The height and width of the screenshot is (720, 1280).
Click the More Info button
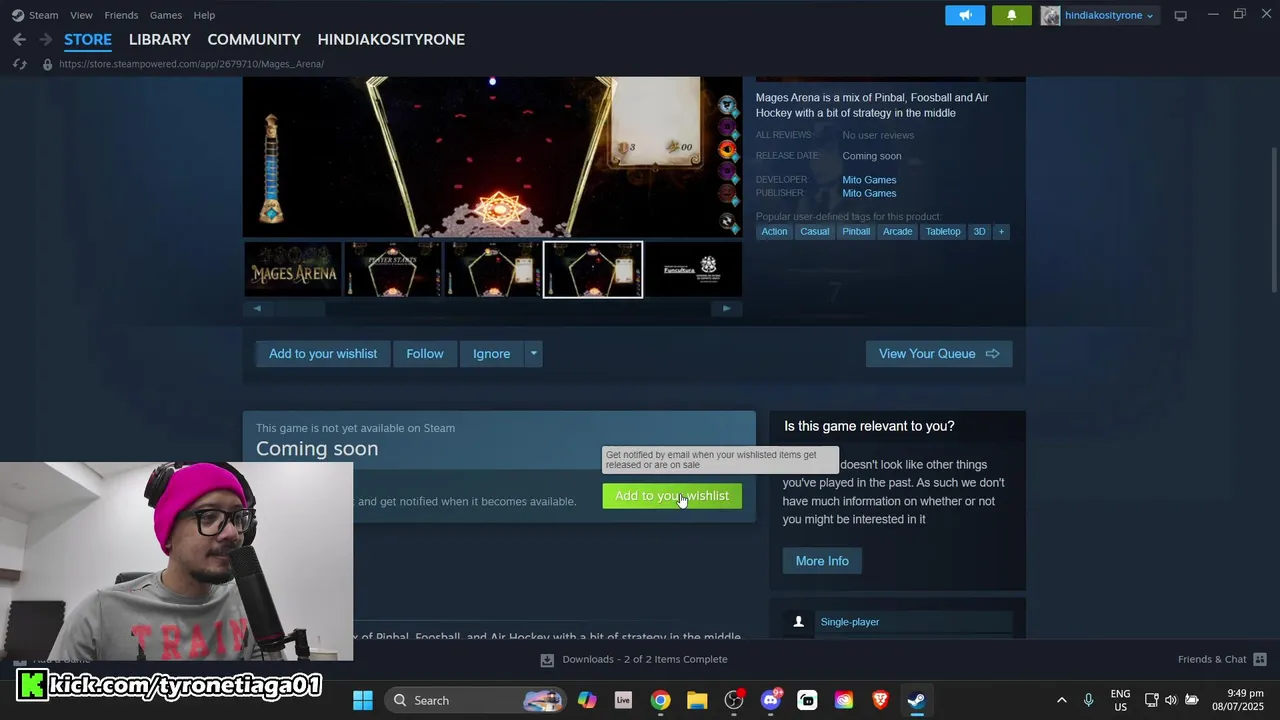(822, 561)
